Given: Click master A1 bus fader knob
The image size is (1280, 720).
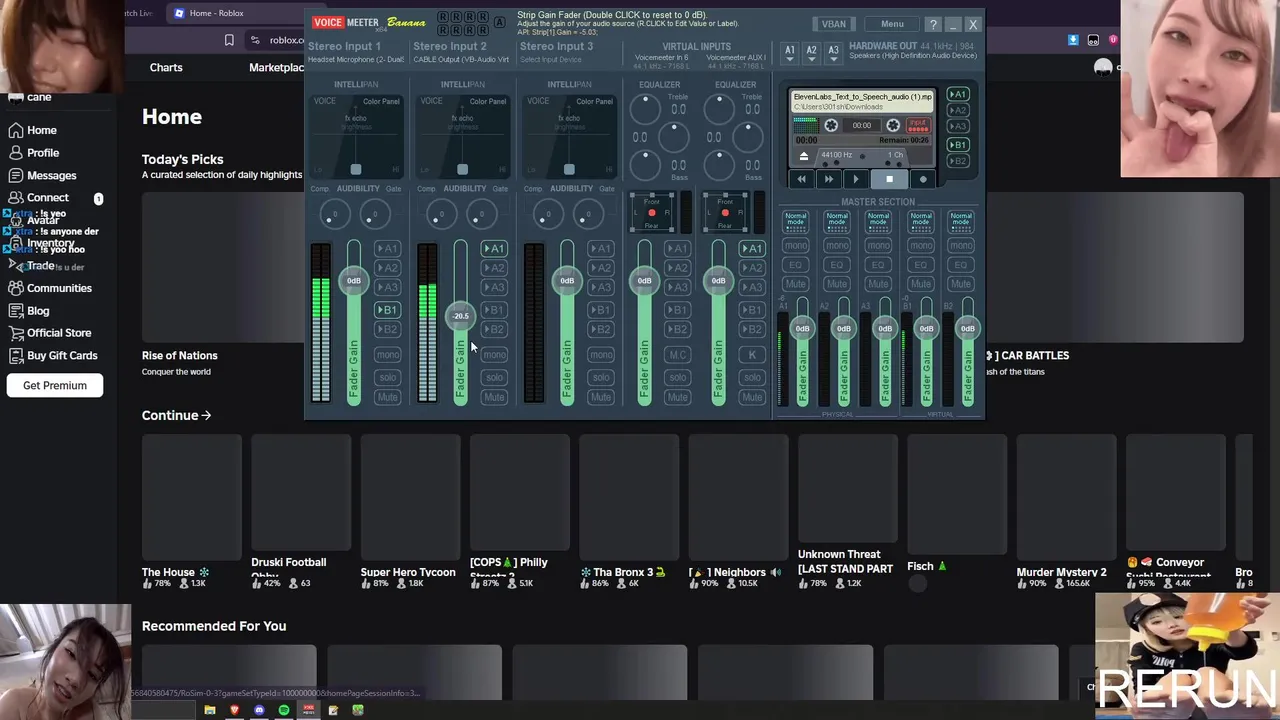Looking at the screenshot, I should tap(802, 328).
